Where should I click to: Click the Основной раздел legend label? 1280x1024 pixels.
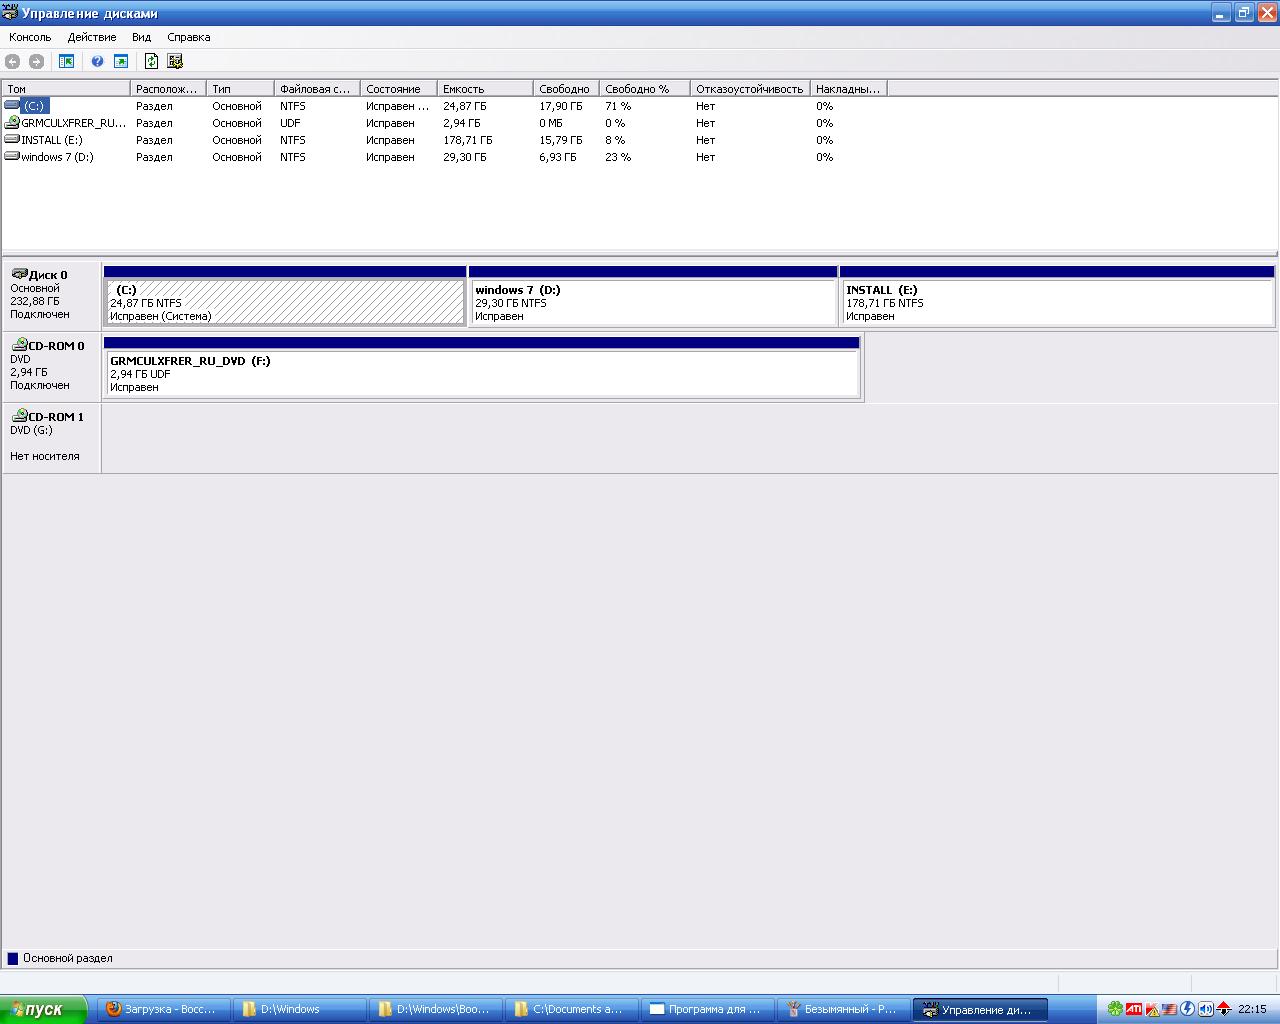68,958
